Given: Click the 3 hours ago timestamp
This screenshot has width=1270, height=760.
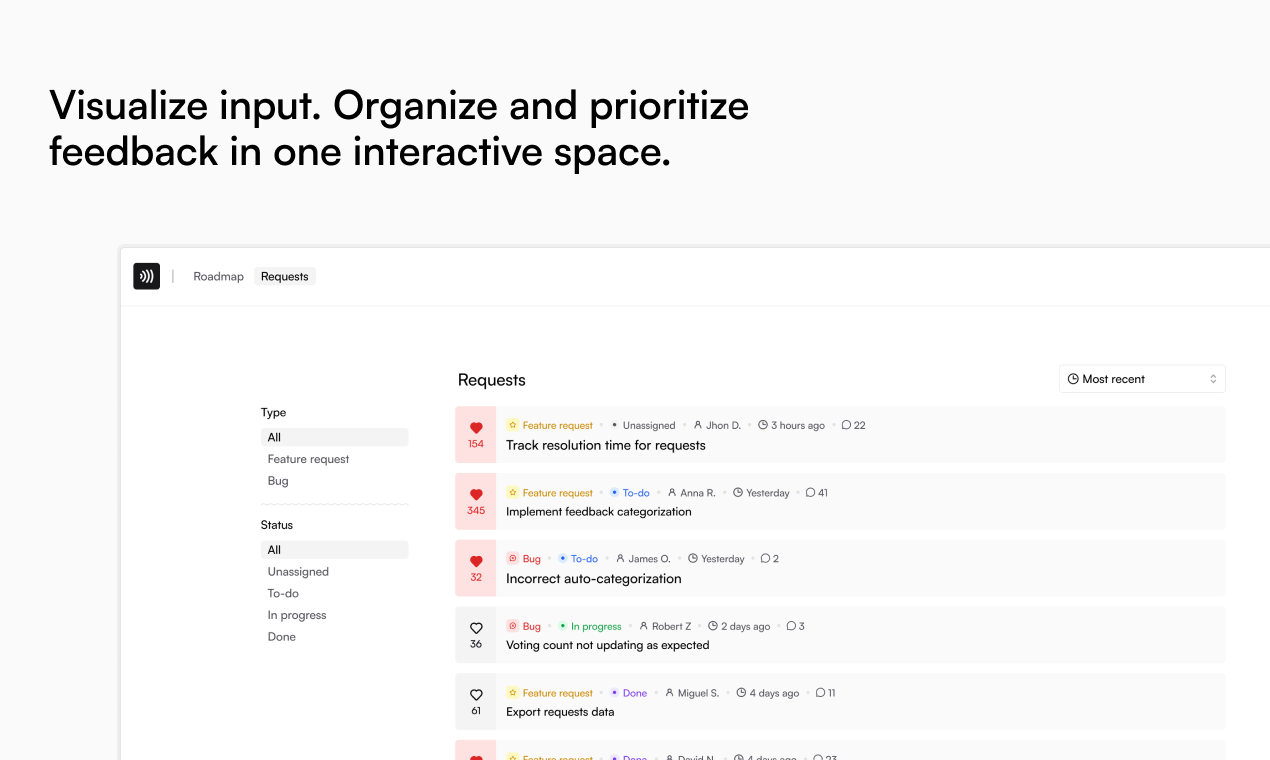Looking at the screenshot, I should pyautogui.click(x=791, y=425).
